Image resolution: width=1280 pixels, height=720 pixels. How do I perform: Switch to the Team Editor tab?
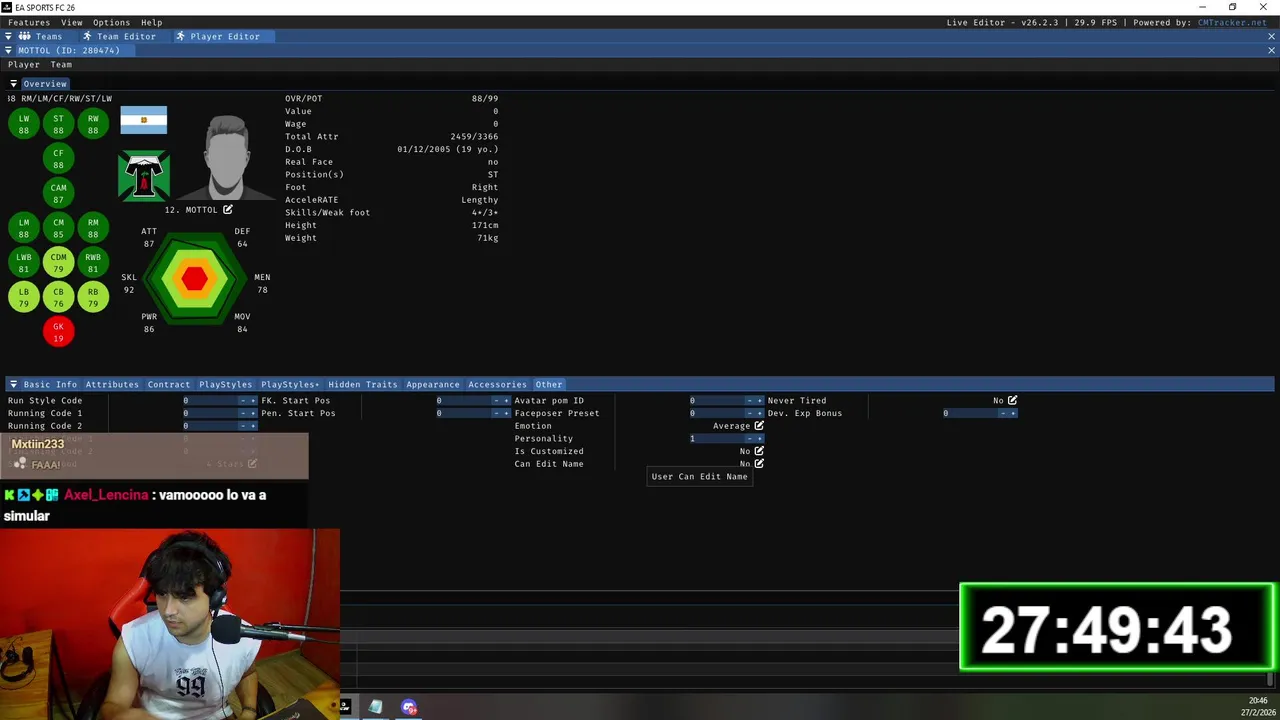point(119,36)
